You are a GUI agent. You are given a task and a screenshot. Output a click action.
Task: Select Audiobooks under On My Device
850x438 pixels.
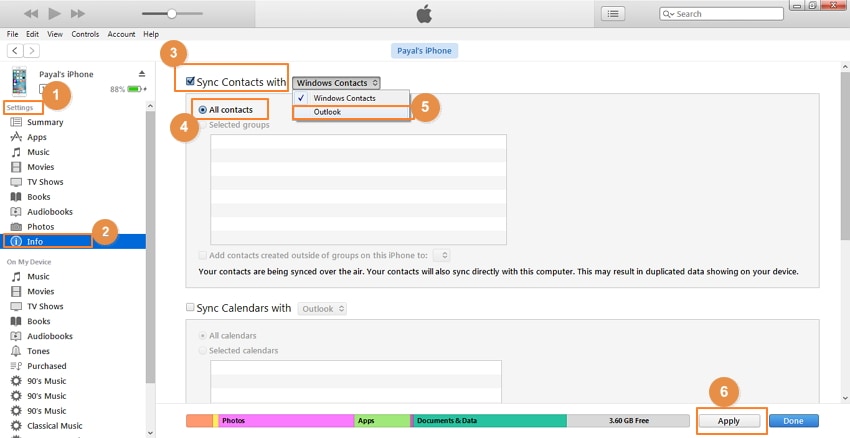click(x=50, y=336)
